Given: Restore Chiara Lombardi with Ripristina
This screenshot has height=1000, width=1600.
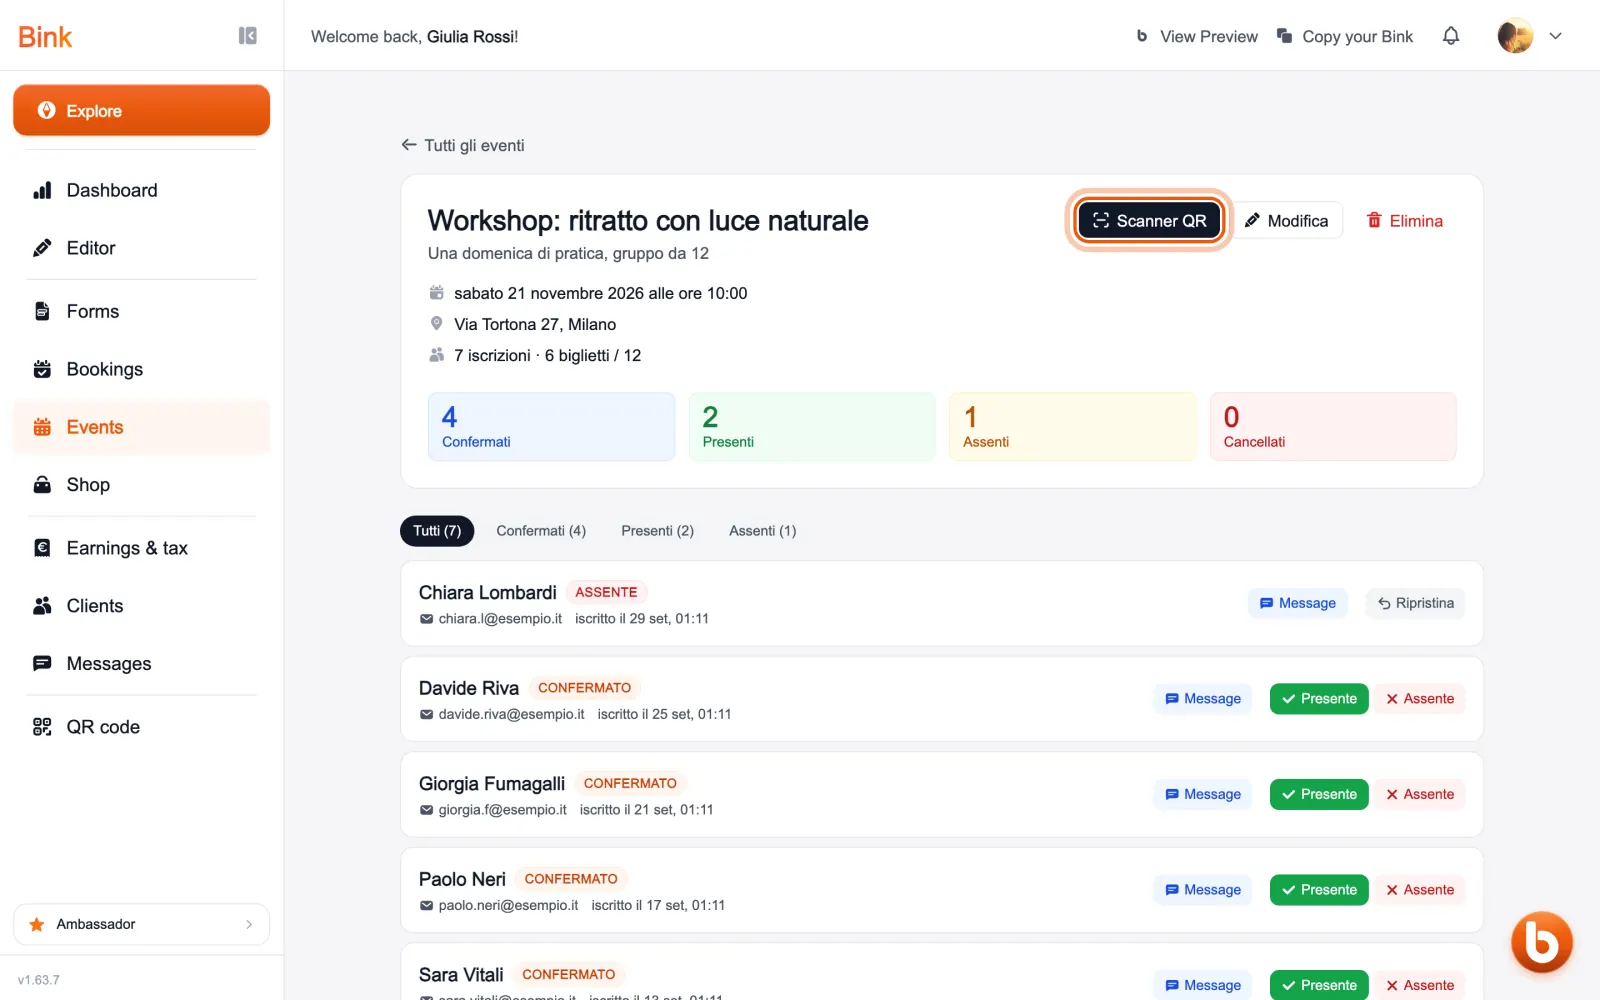Looking at the screenshot, I should point(1415,603).
